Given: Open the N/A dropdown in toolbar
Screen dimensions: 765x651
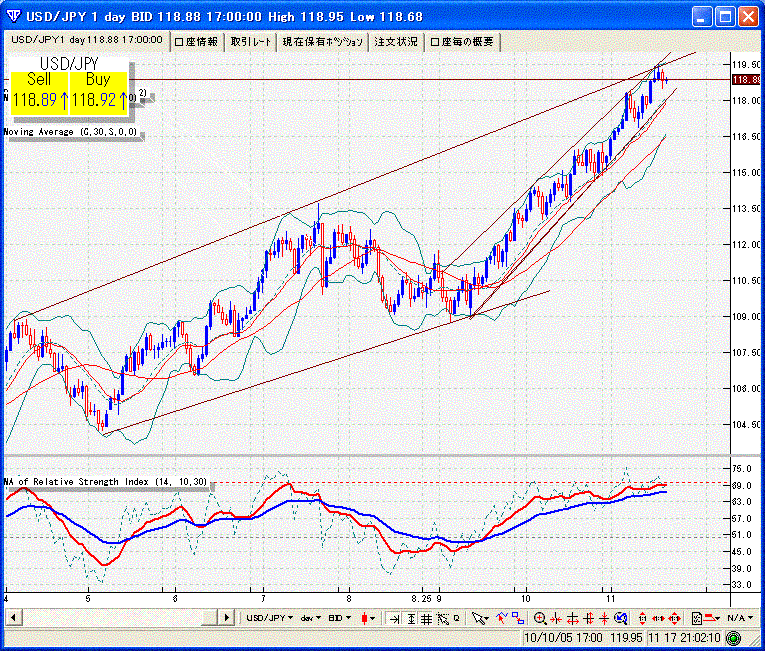Looking at the screenshot, I should [740, 618].
